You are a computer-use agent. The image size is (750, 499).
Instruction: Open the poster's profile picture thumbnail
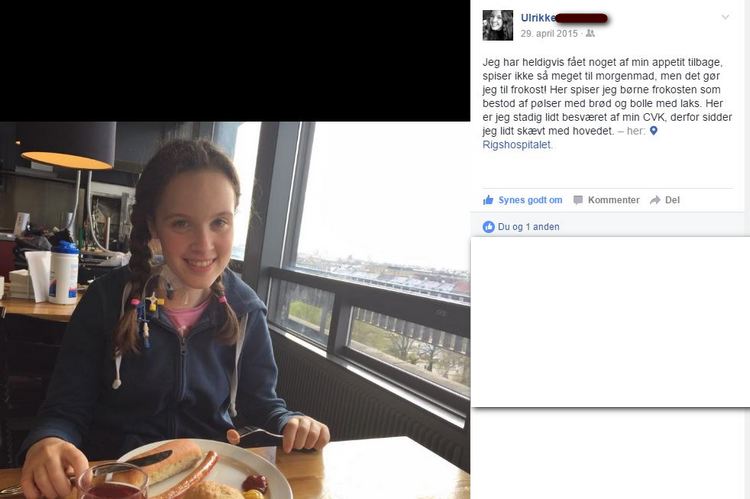[x=497, y=25]
